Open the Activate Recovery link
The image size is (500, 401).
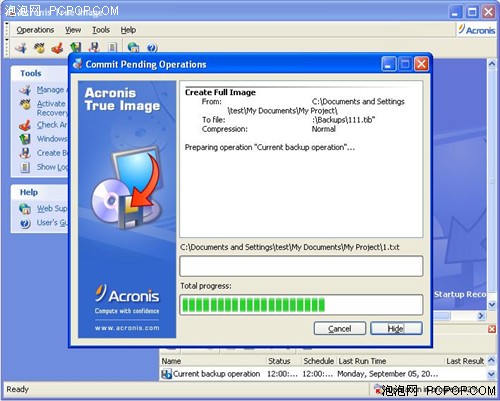coord(52,108)
